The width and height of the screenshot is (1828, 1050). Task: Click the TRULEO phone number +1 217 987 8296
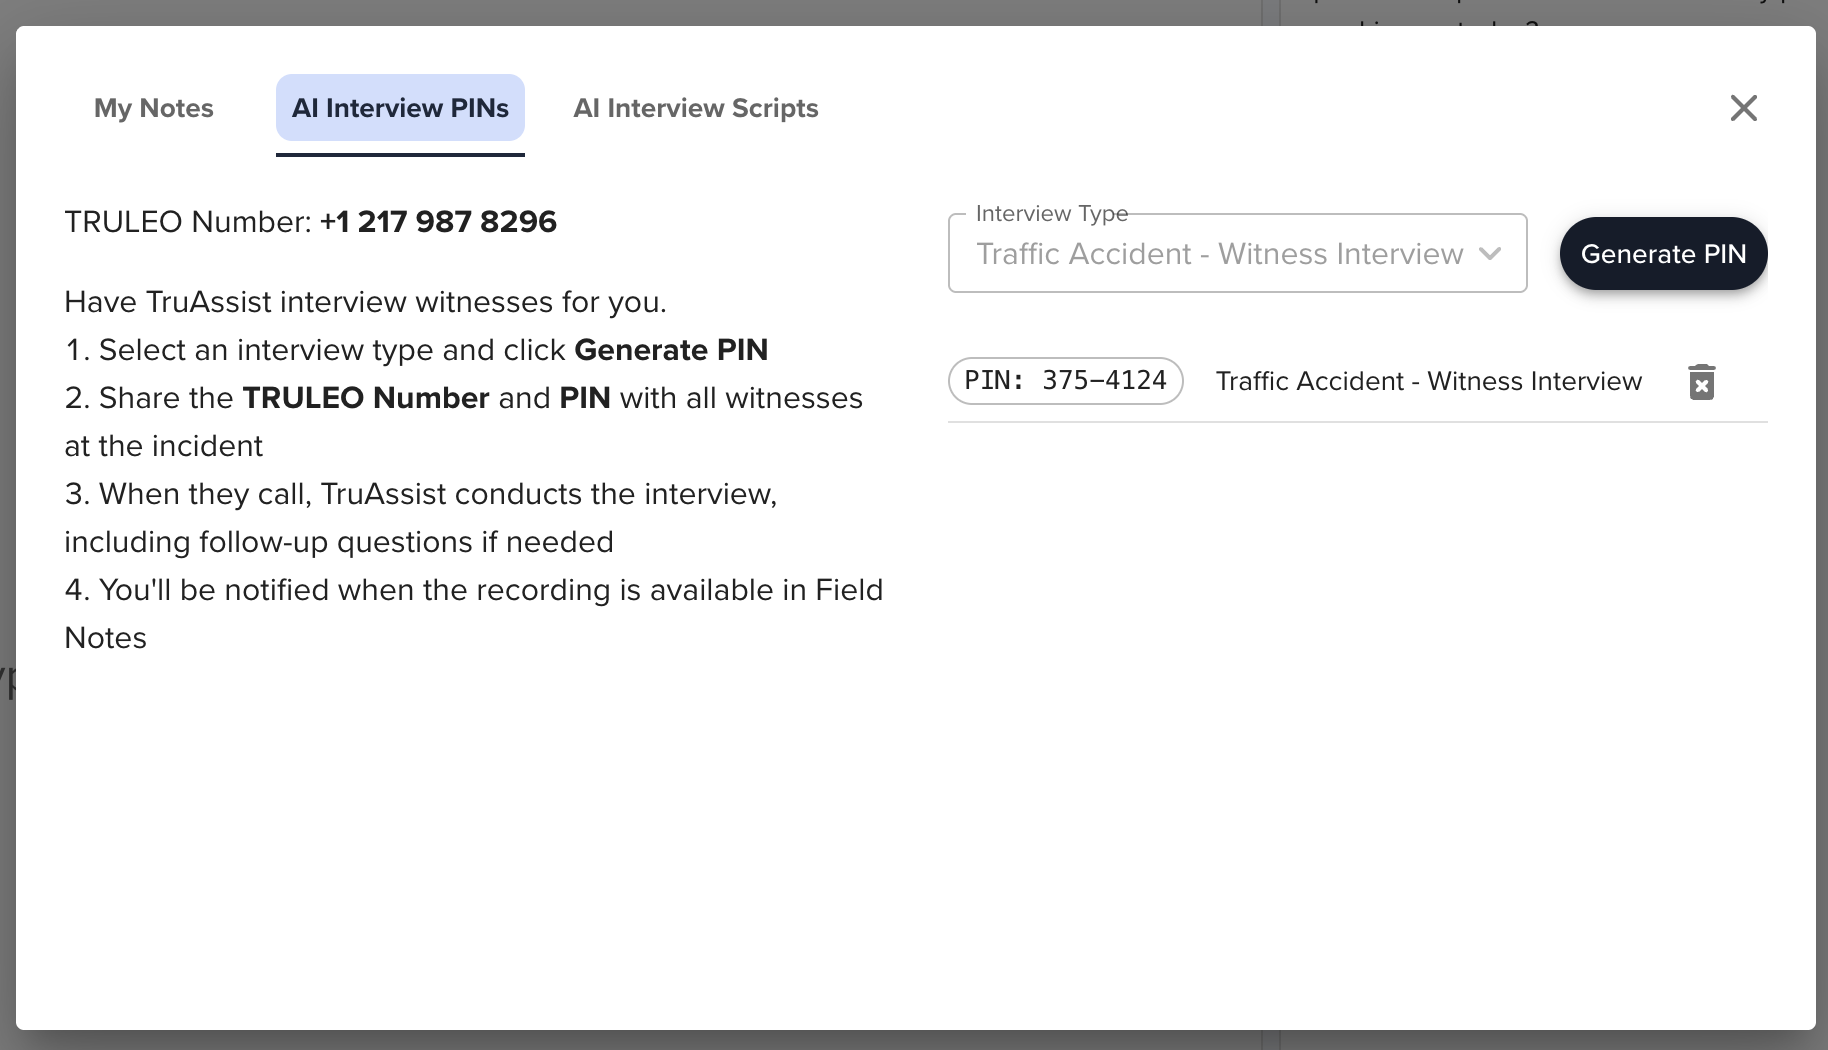click(x=438, y=222)
